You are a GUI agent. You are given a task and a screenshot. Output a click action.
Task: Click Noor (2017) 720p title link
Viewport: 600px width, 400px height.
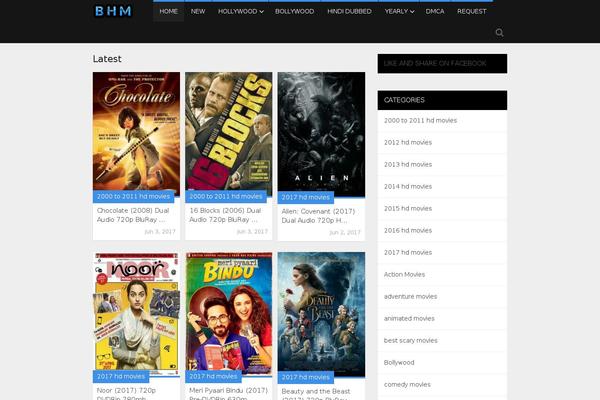pyautogui.click(x=126, y=394)
